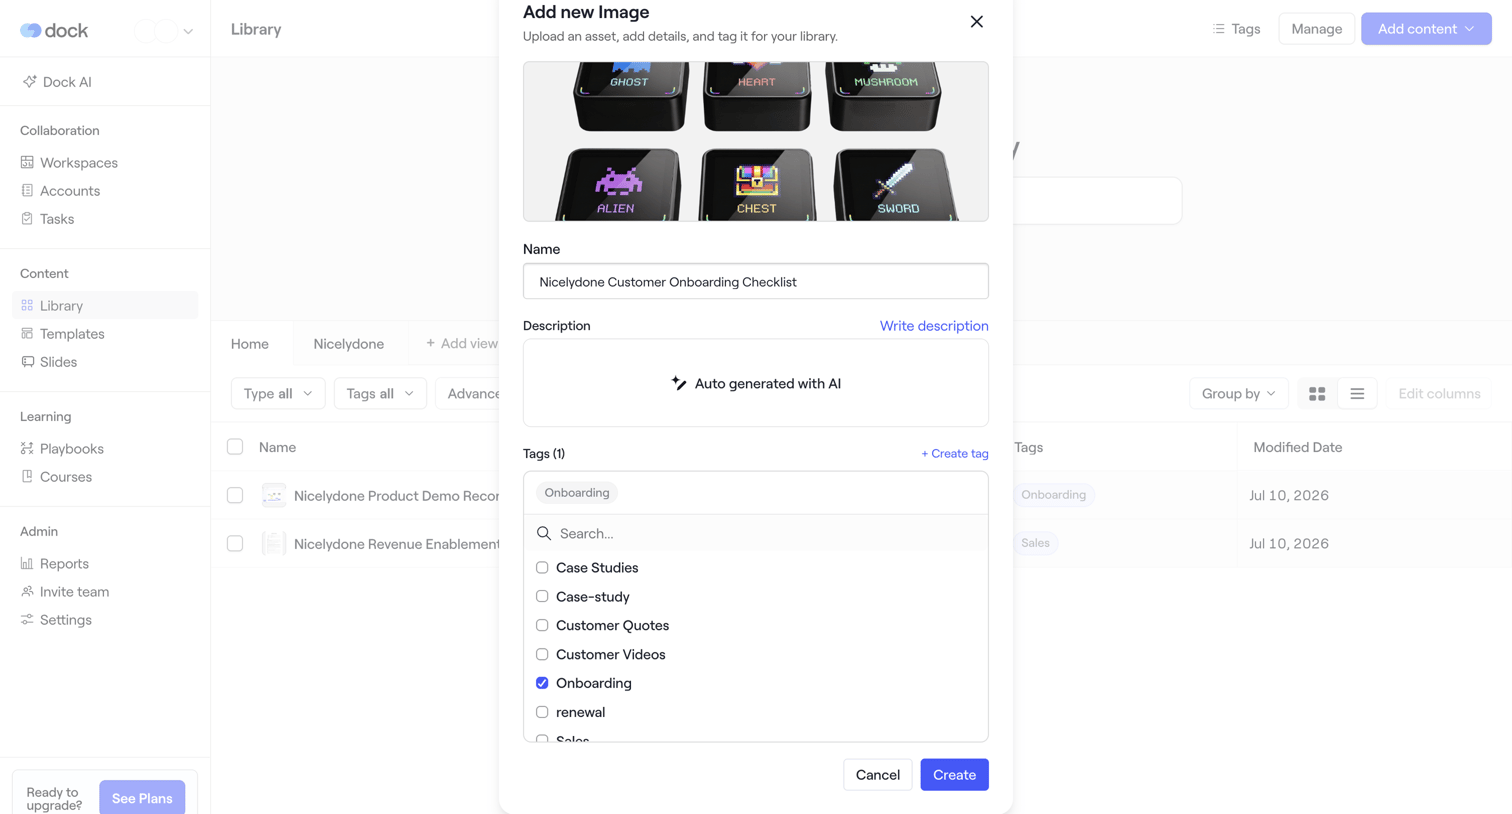Open Dock AI sparkle icon
This screenshot has width=1512, height=814.
[x=29, y=82]
